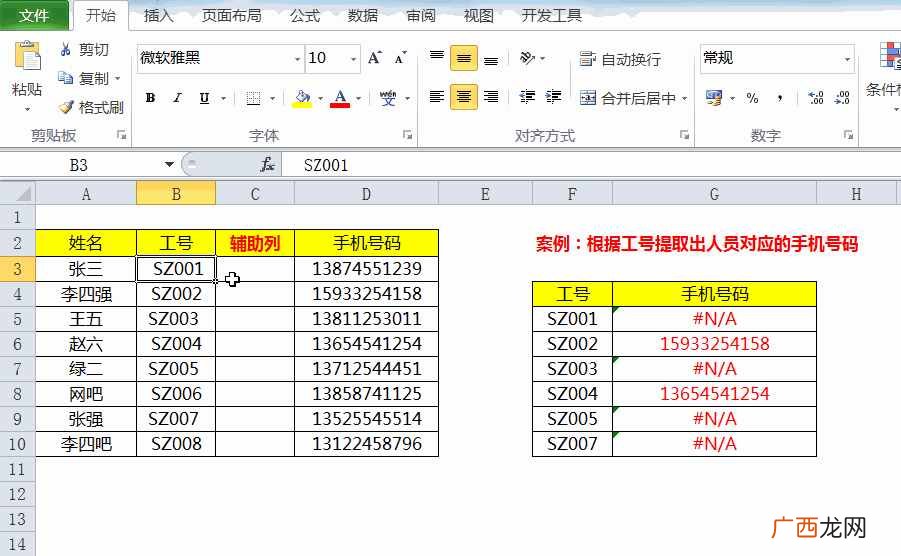
Task: Click the text orientation icon
Action: coord(527,58)
